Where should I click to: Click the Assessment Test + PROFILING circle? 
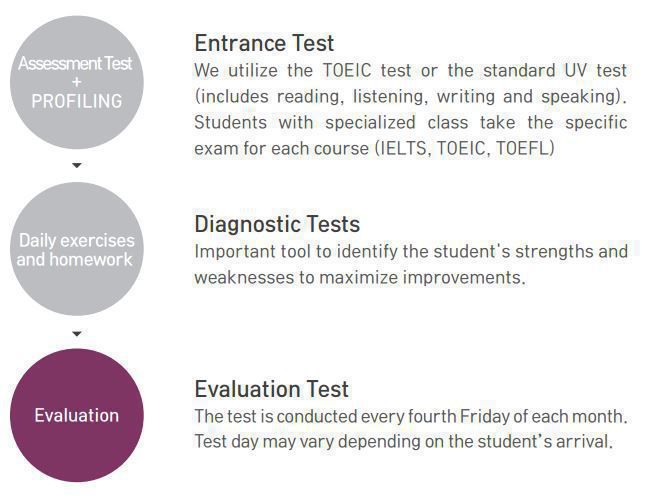pyautogui.click(x=77, y=82)
